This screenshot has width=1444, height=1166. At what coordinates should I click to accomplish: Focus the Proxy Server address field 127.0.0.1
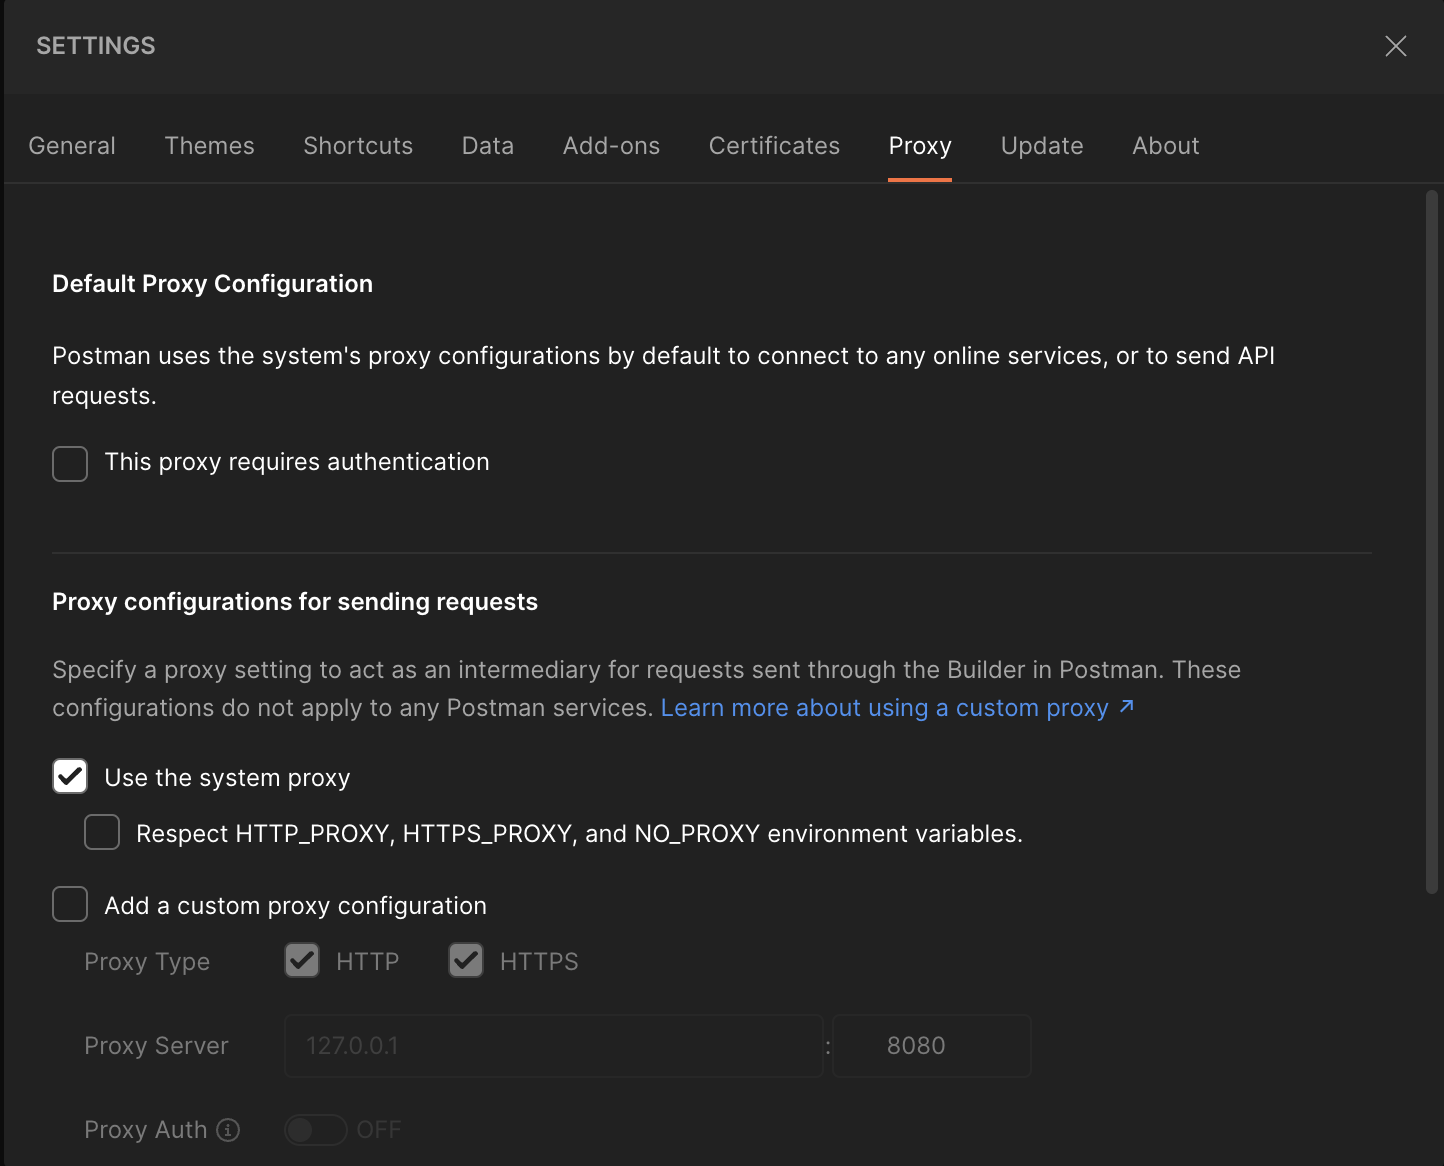554,1046
